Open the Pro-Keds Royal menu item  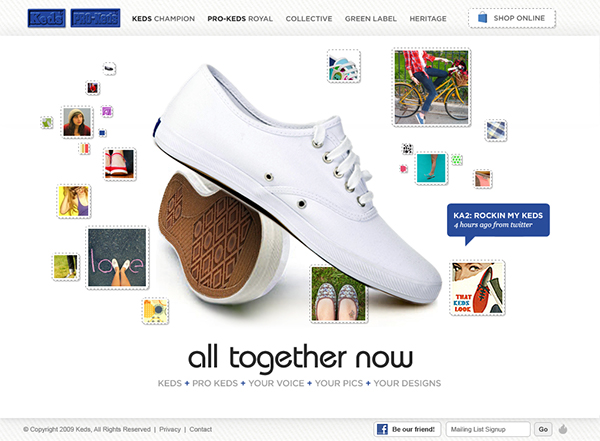[240, 19]
